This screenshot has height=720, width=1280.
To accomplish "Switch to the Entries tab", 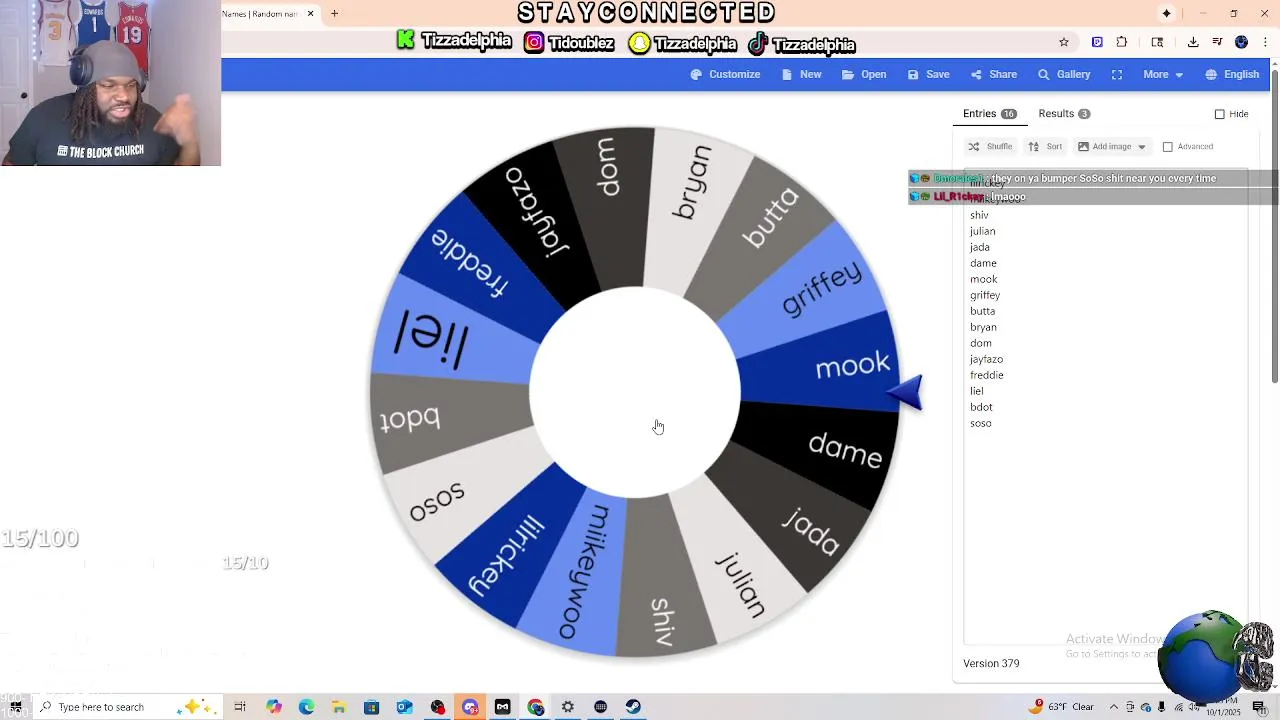I will click(x=989, y=113).
